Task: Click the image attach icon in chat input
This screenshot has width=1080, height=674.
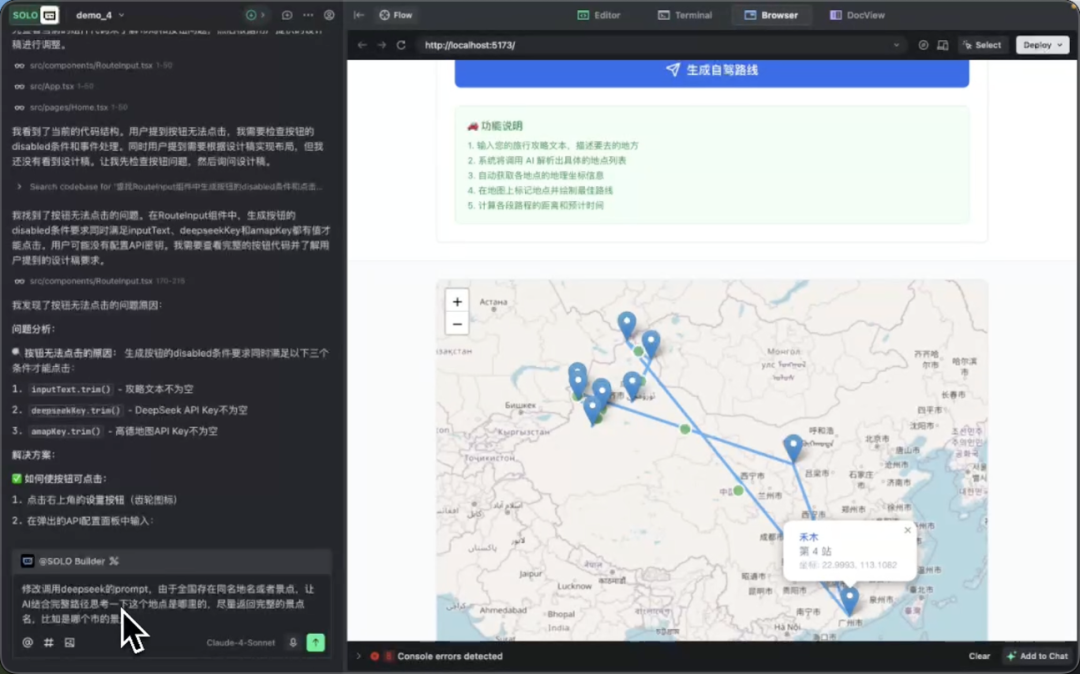Action: [x=69, y=643]
